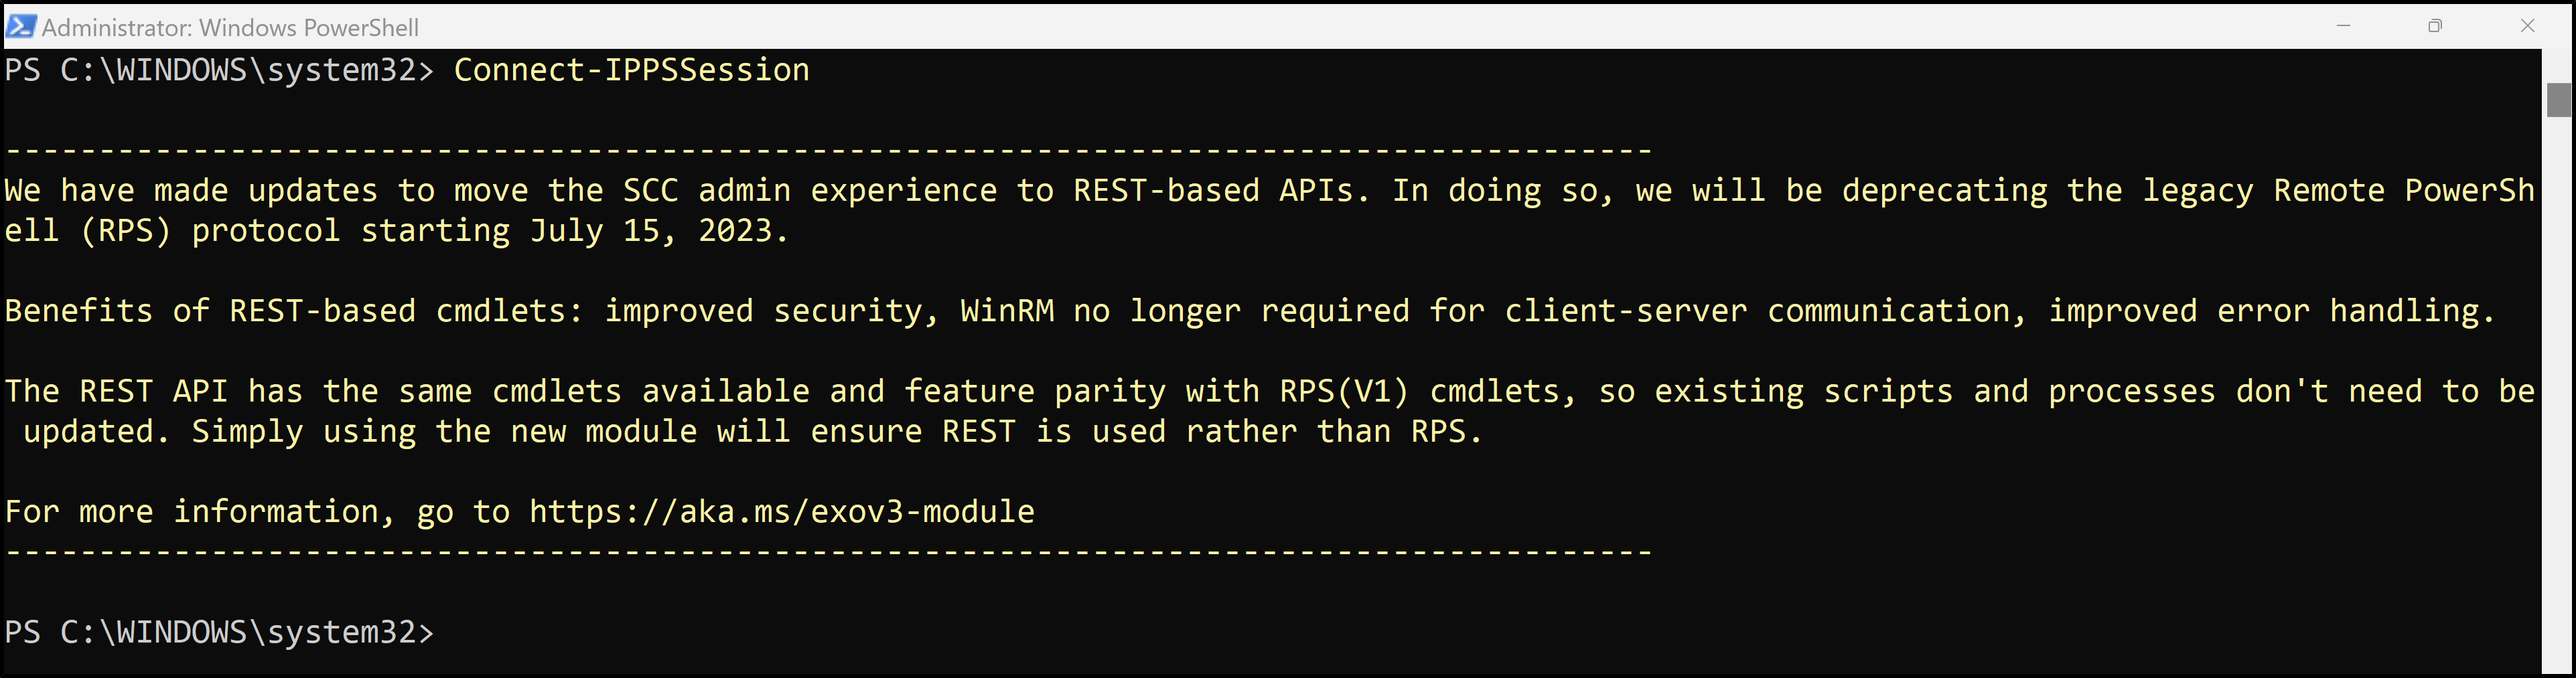Click the active PS C:\WINDOWS\system32> prompt

[218, 631]
